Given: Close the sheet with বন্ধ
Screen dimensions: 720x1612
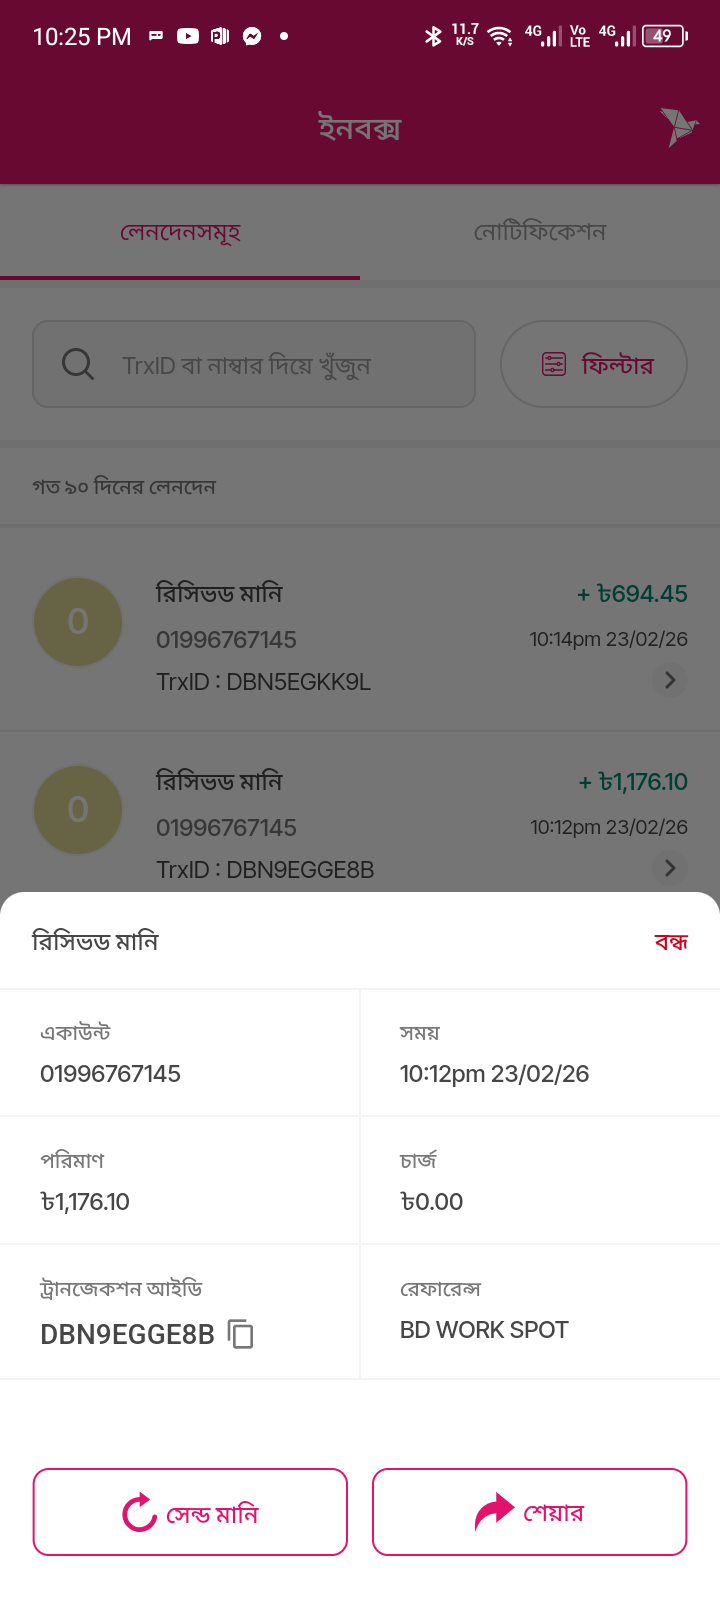Looking at the screenshot, I should pos(671,942).
